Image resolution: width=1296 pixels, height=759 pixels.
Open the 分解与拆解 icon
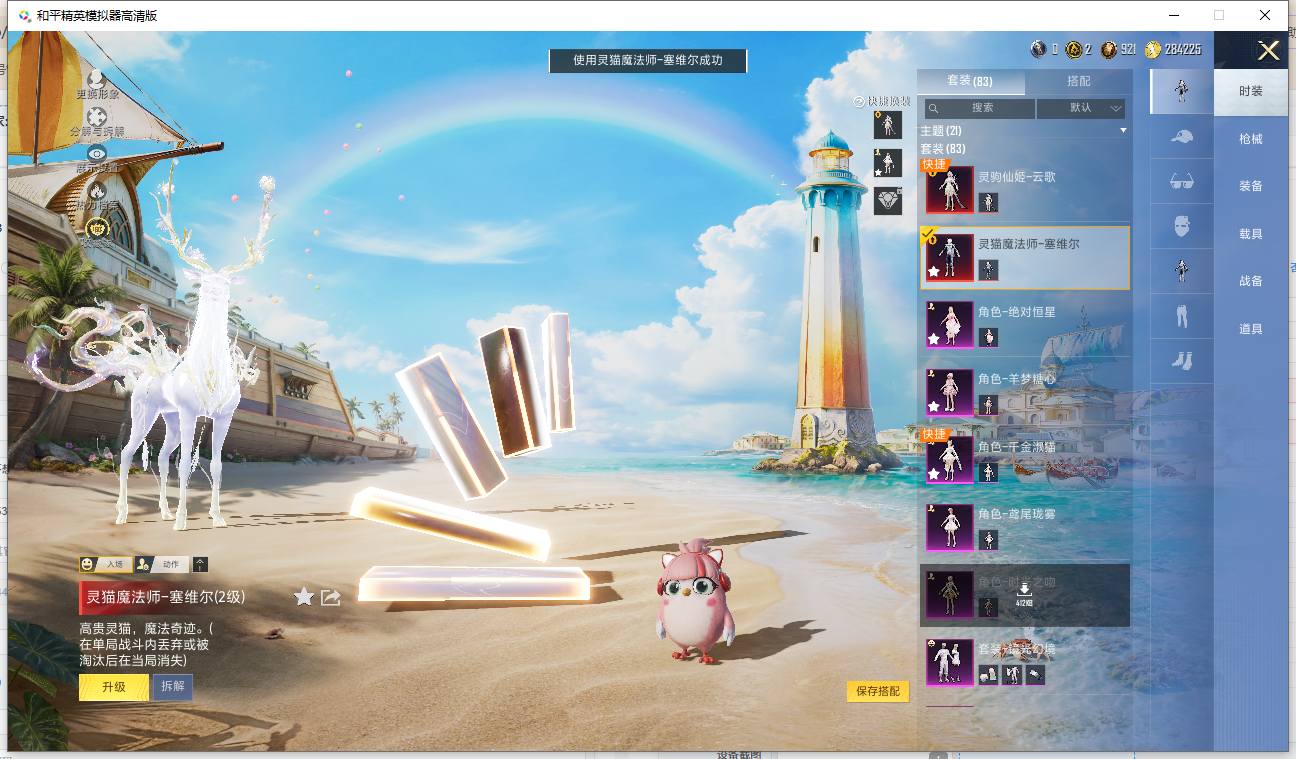tap(97, 117)
